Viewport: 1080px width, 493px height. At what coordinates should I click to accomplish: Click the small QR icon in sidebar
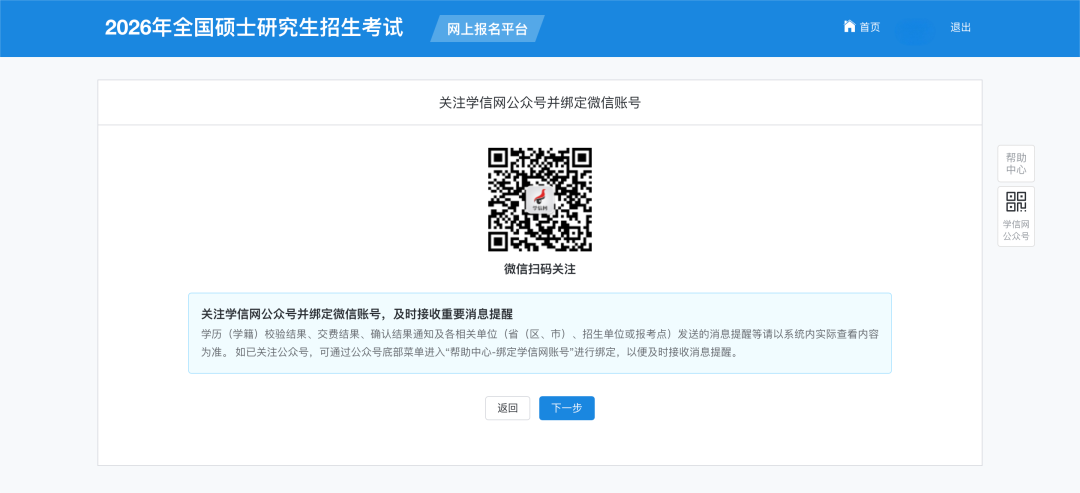(x=1016, y=202)
